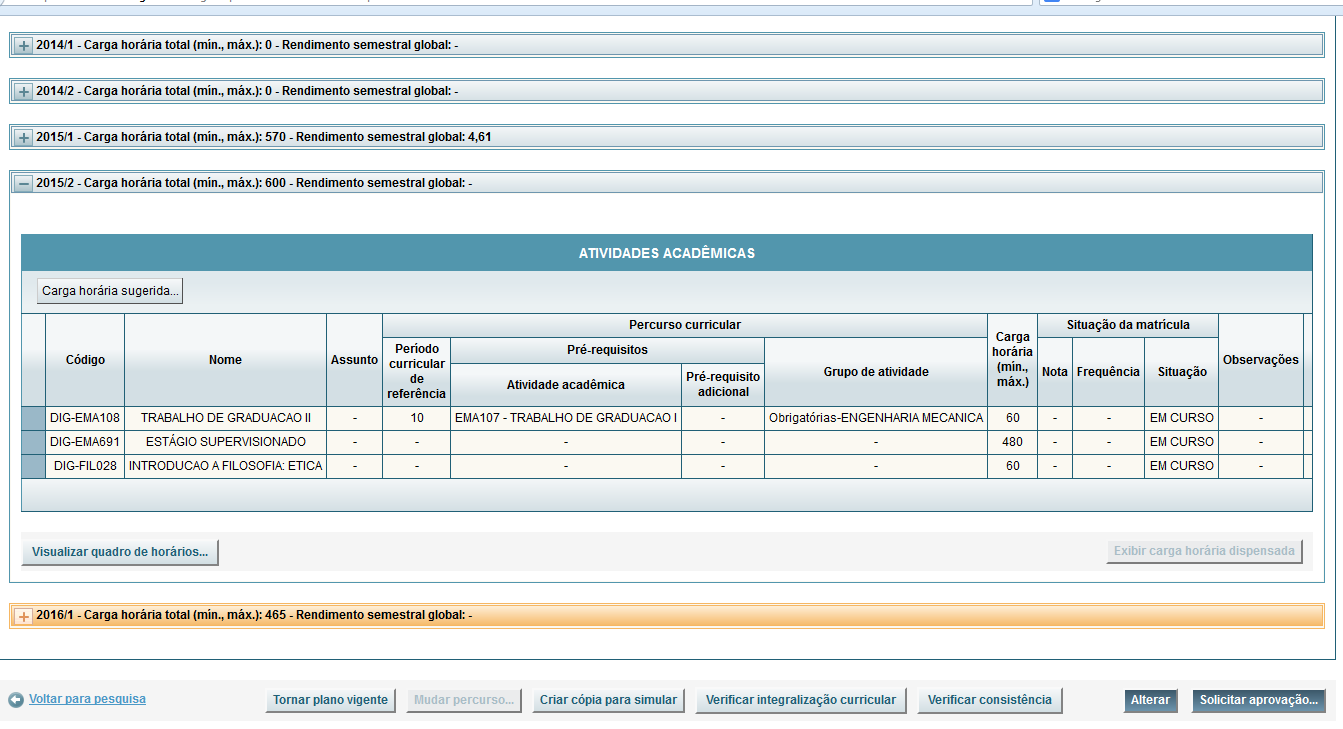Click Verificar consistência button
The image size is (1343, 729).
990,700
